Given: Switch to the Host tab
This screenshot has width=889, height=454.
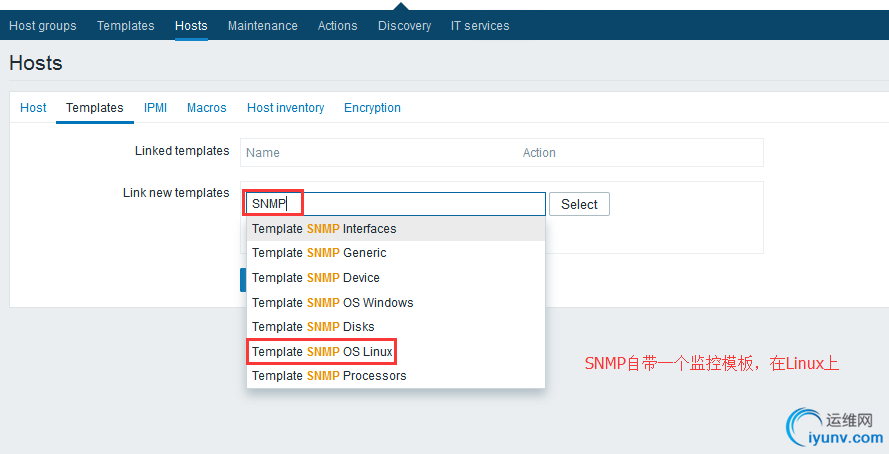Looking at the screenshot, I should (x=33, y=108).
